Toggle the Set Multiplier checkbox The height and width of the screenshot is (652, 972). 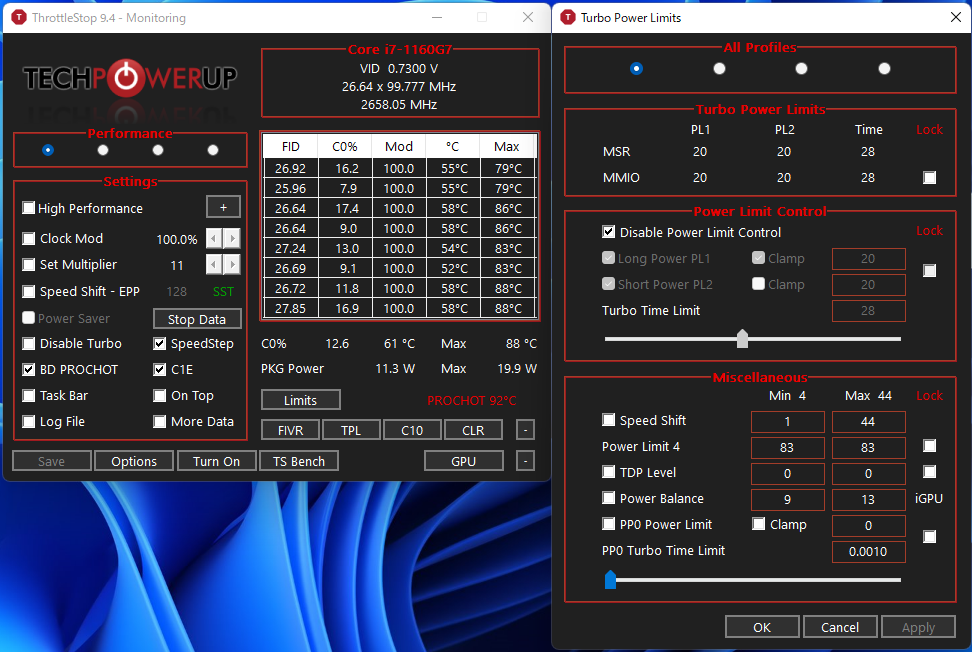pyautogui.click(x=29, y=265)
